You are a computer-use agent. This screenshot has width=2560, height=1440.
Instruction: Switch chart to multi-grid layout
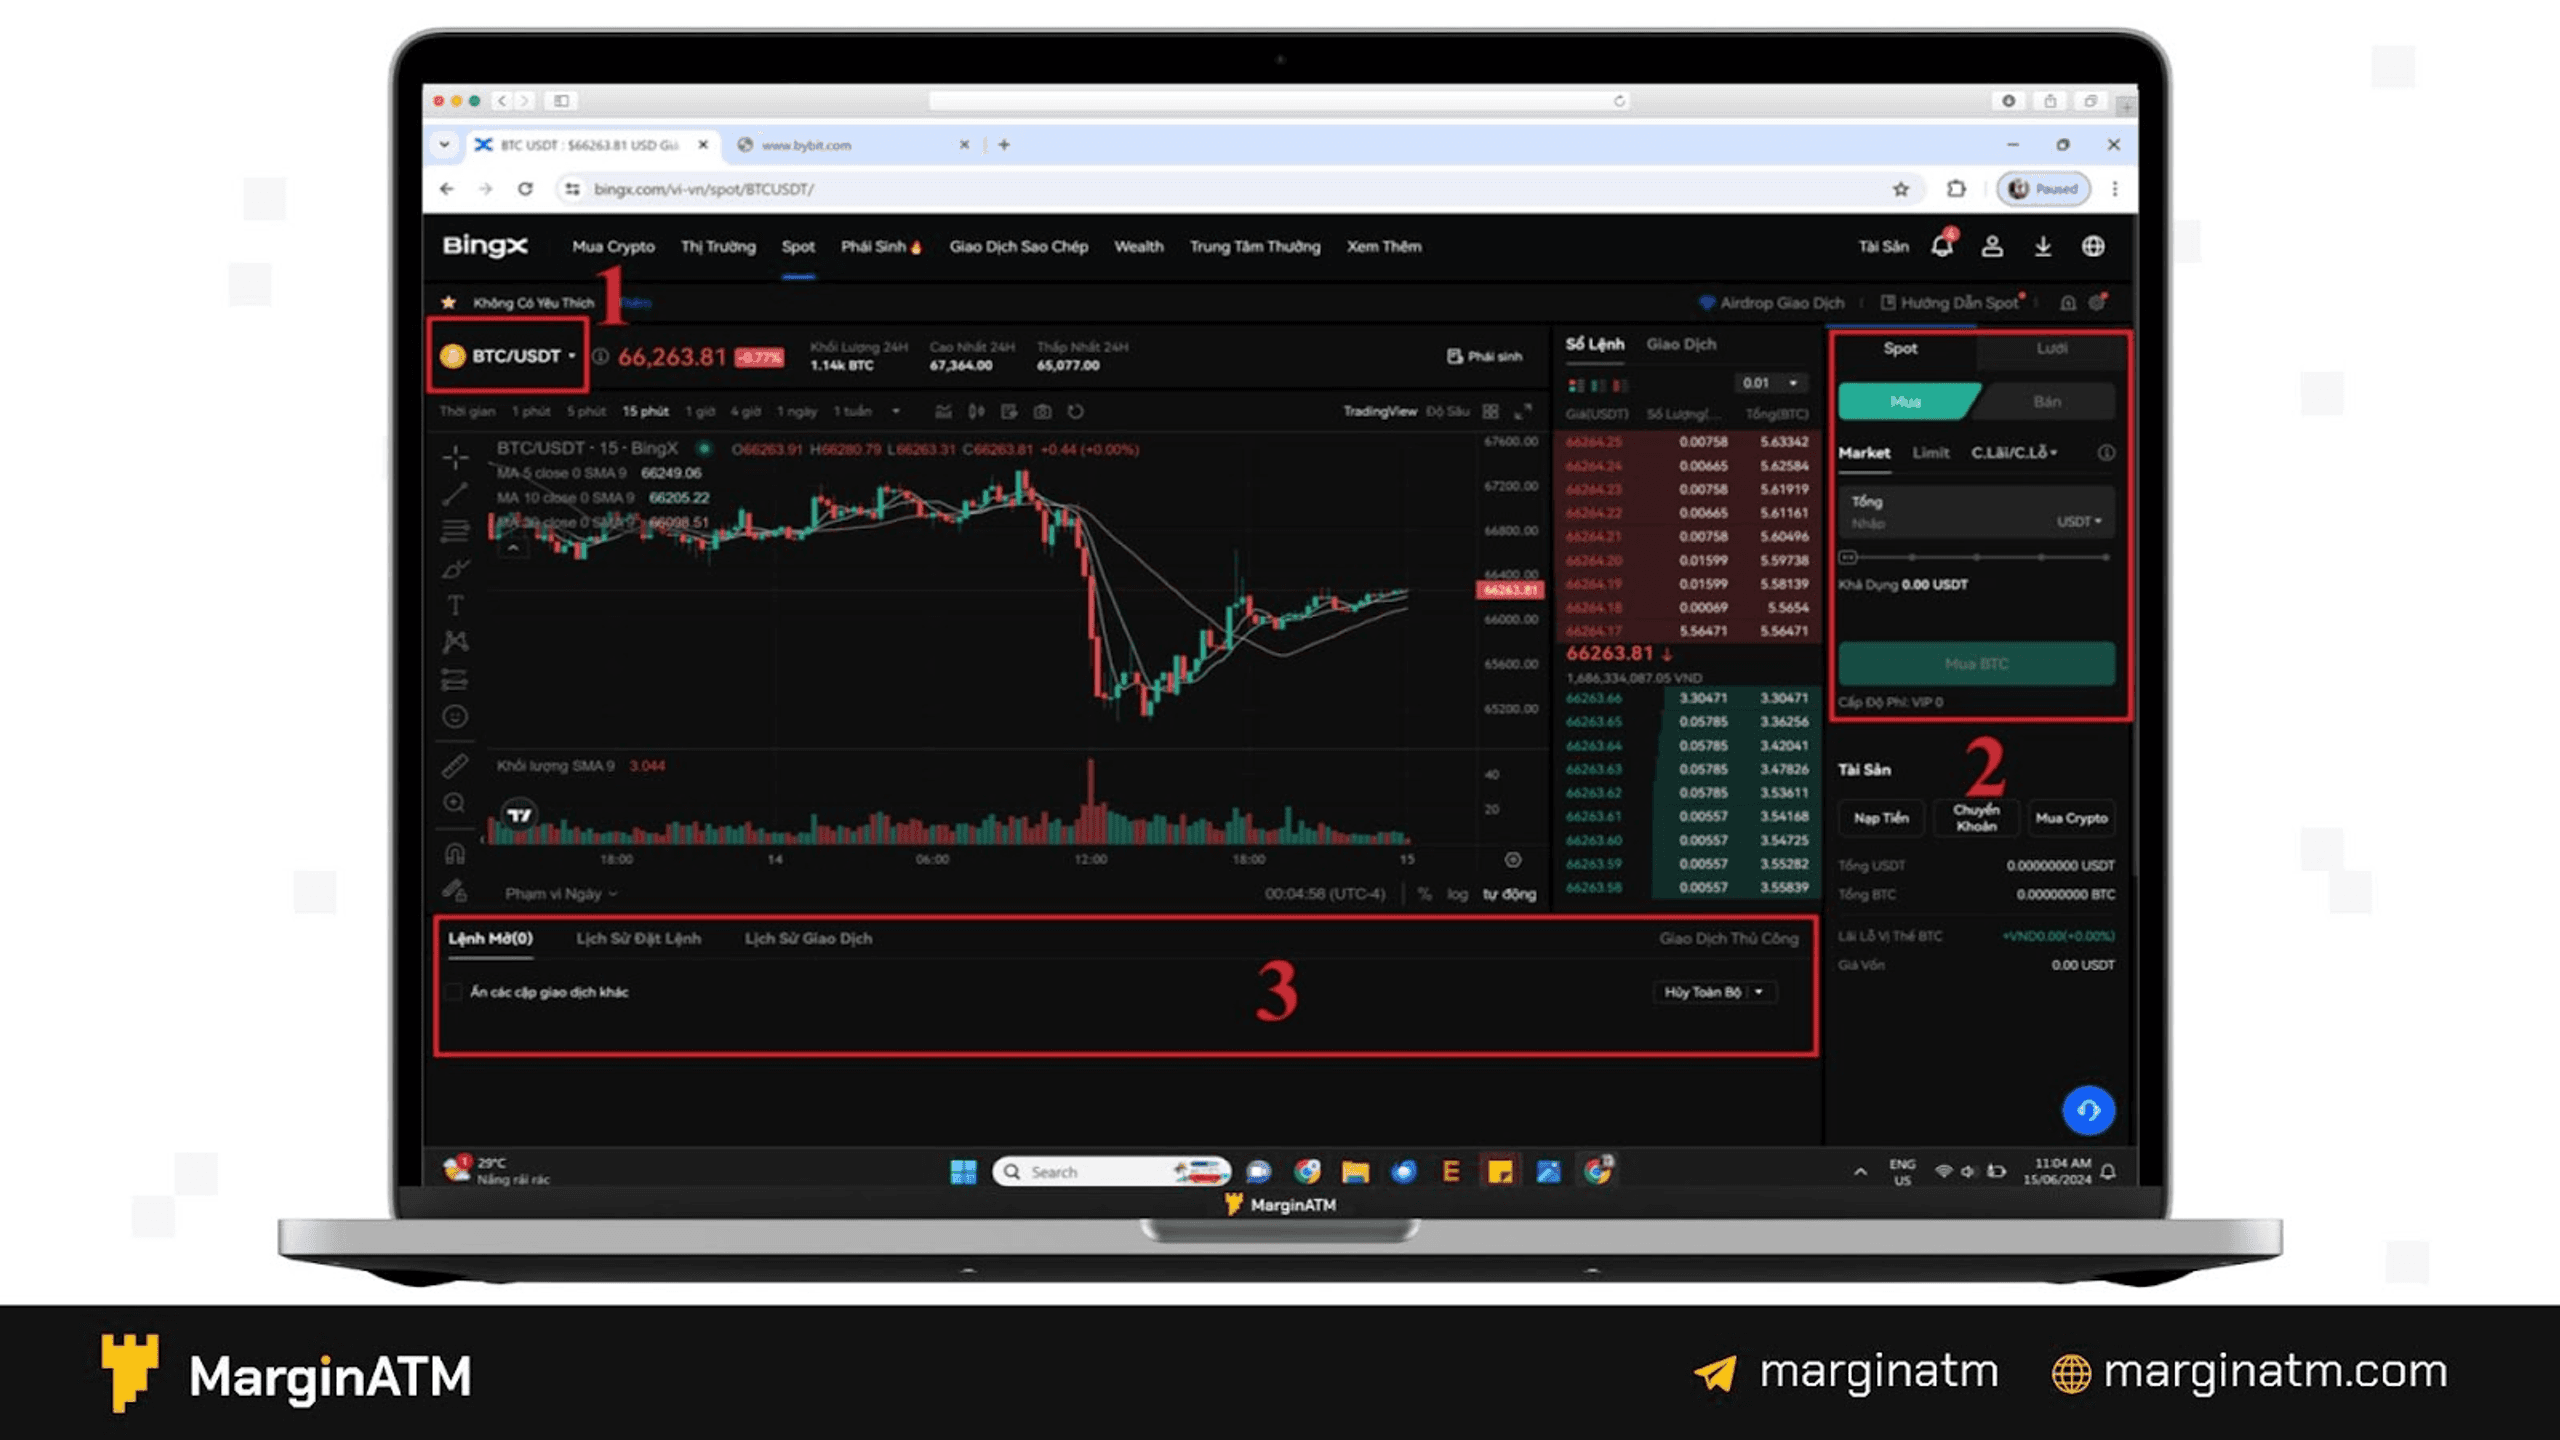tap(1491, 412)
